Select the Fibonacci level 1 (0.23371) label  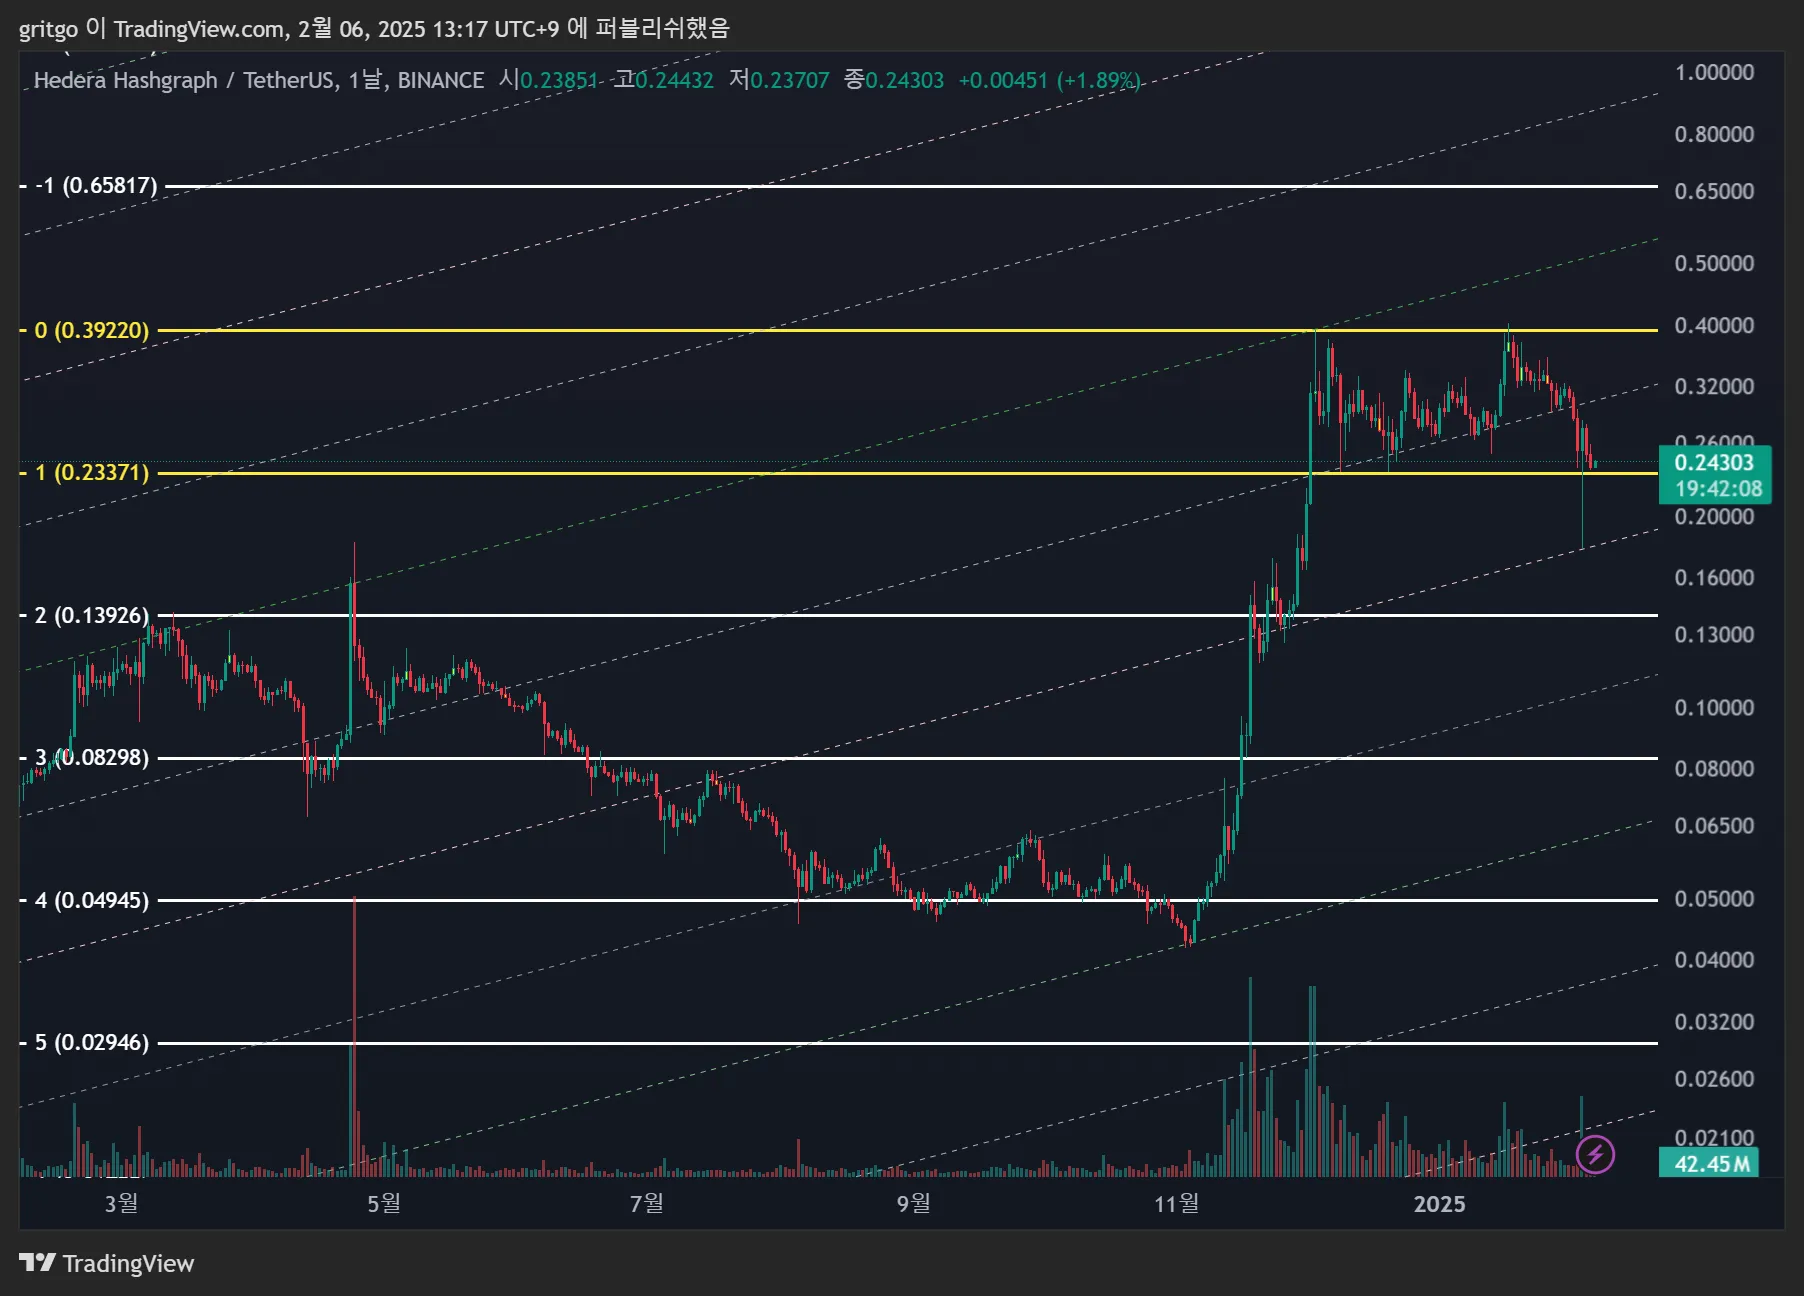pos(92,473)
